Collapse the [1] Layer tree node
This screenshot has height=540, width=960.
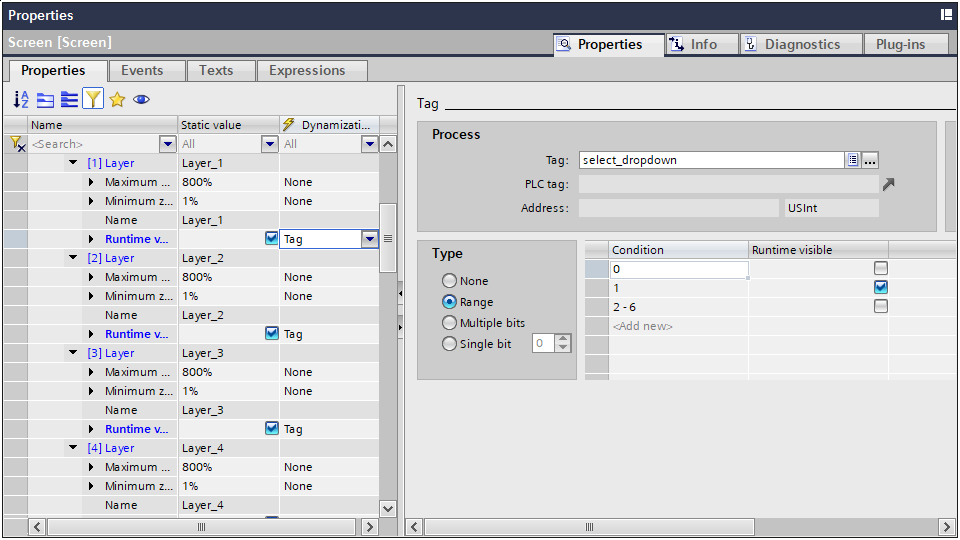[73, 163]
